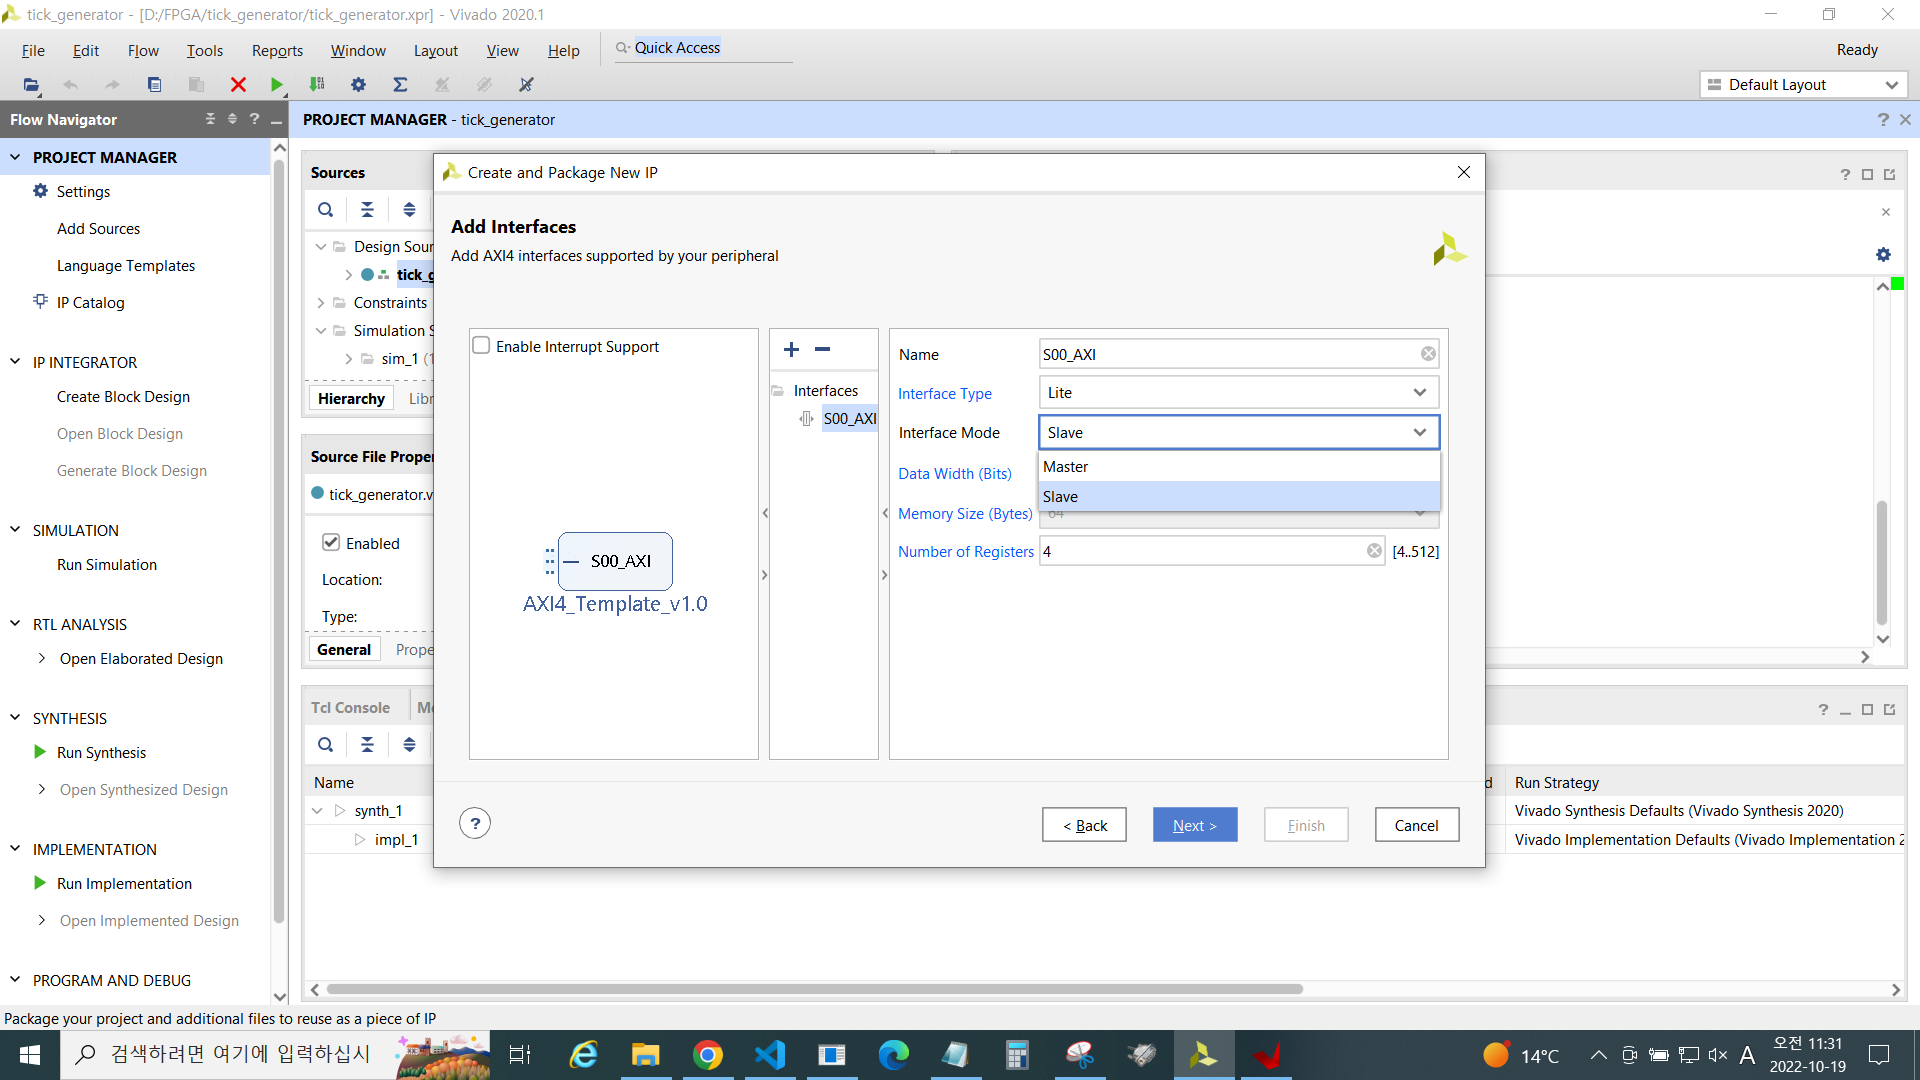Clear the Number of Registers value
This screenshot has width=1920, height=1080.
[x=1374, y=551]
